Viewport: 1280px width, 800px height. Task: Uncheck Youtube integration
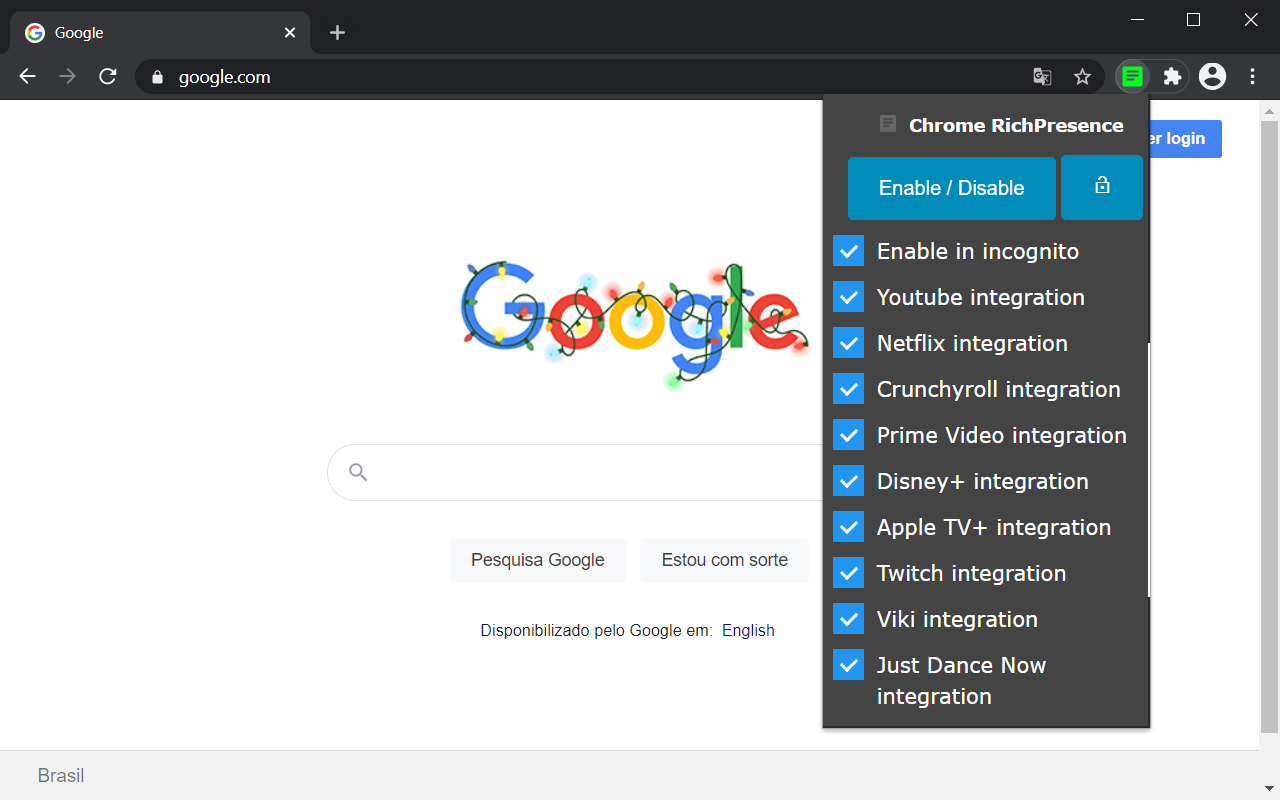(x=848, y=297)
